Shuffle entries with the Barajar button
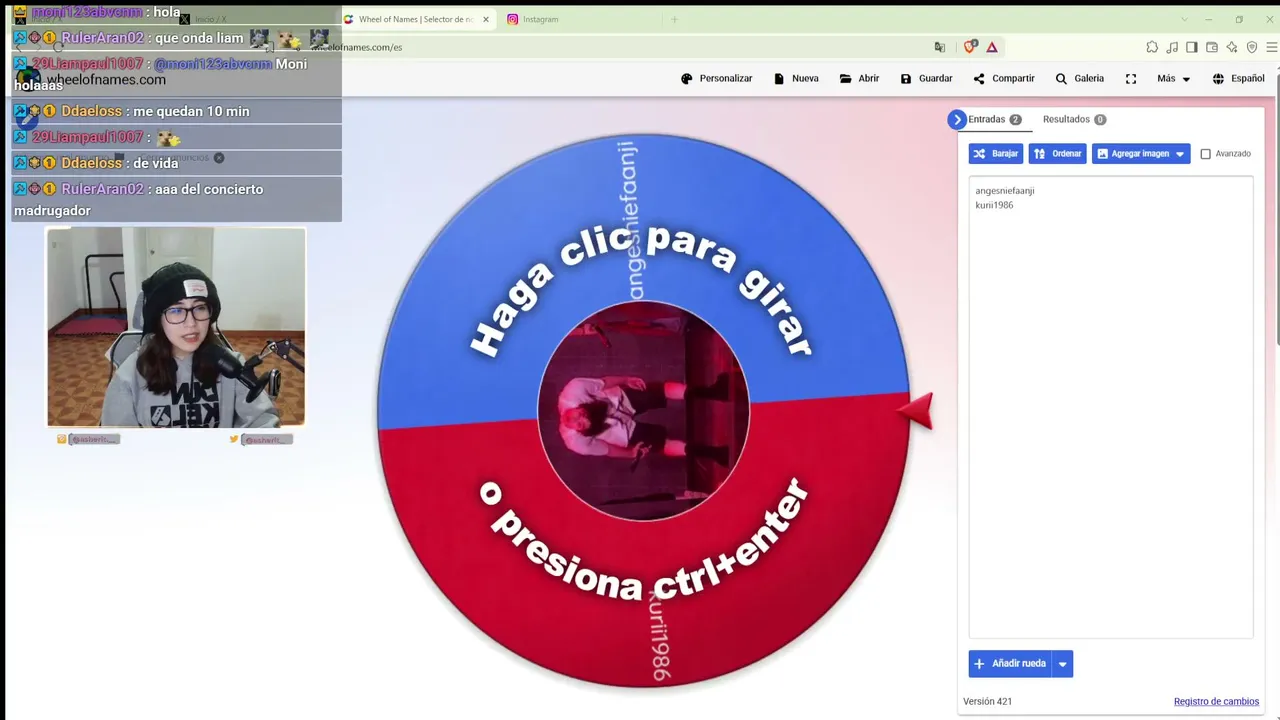Screen dimensions: 1280x720 [x=996, y=154]
